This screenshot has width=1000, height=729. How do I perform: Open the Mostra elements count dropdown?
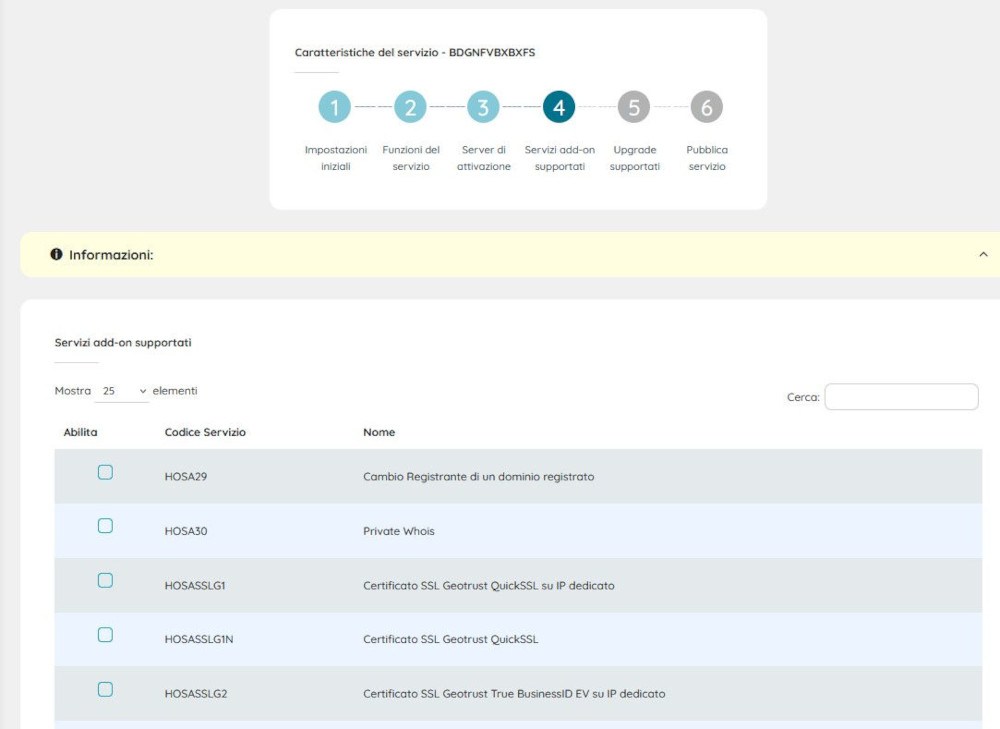tap(122, 392)
